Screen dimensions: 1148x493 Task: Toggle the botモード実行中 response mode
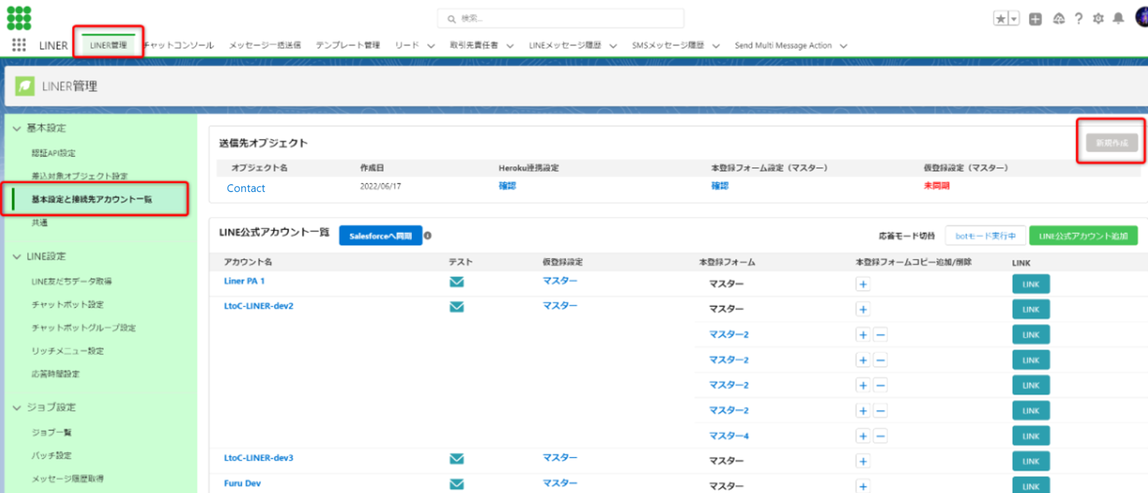pos(985,236)
